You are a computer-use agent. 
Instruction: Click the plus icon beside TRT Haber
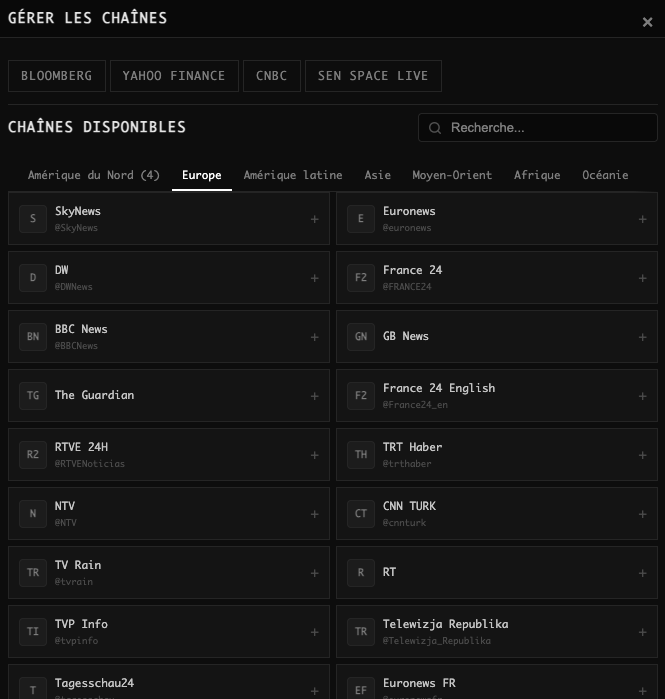point(642,455)
